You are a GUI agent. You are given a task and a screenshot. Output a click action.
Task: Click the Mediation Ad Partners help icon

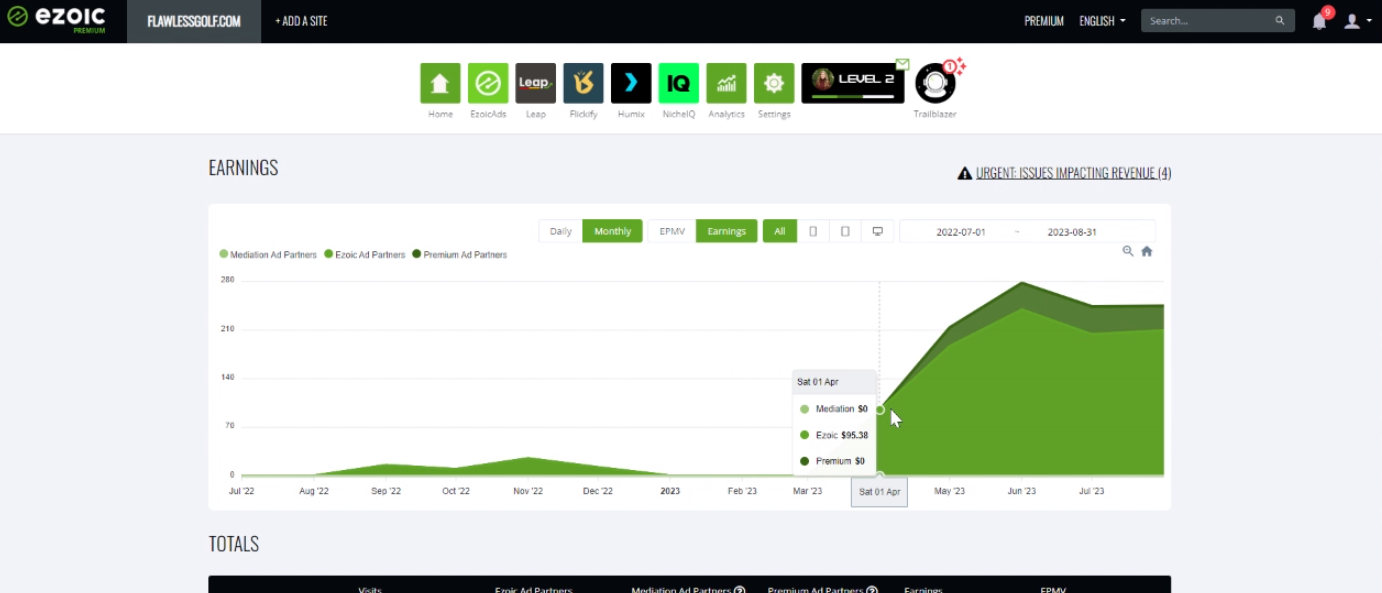point(739,589)
